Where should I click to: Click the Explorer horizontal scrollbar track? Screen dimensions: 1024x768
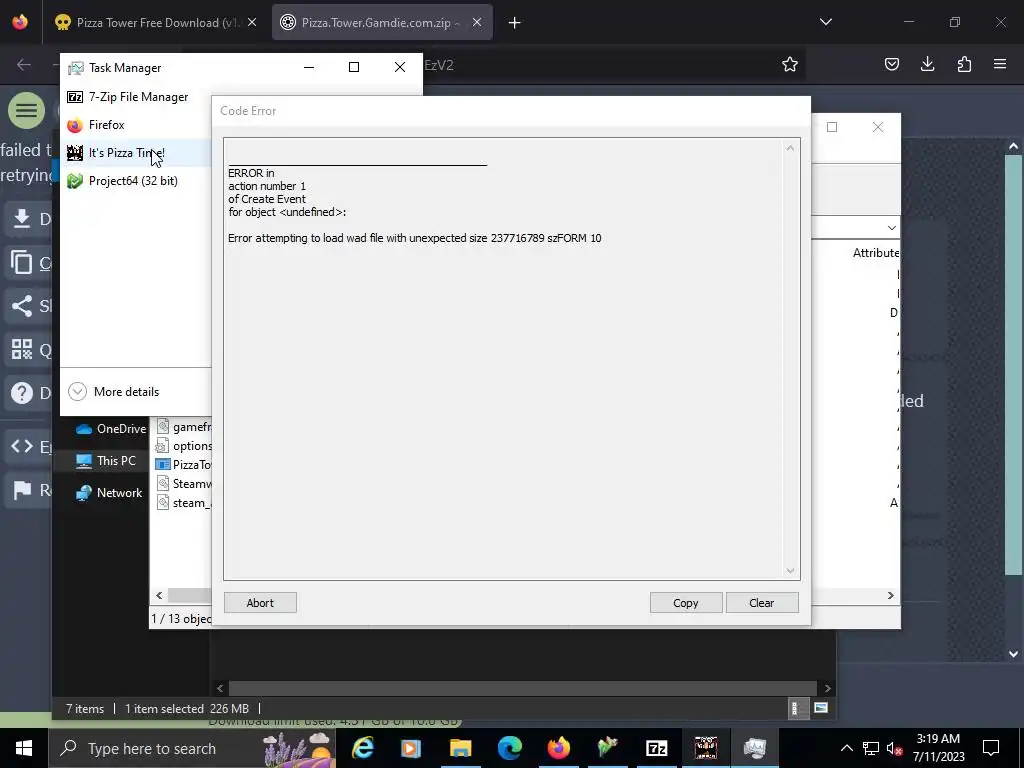click(522, 688)
